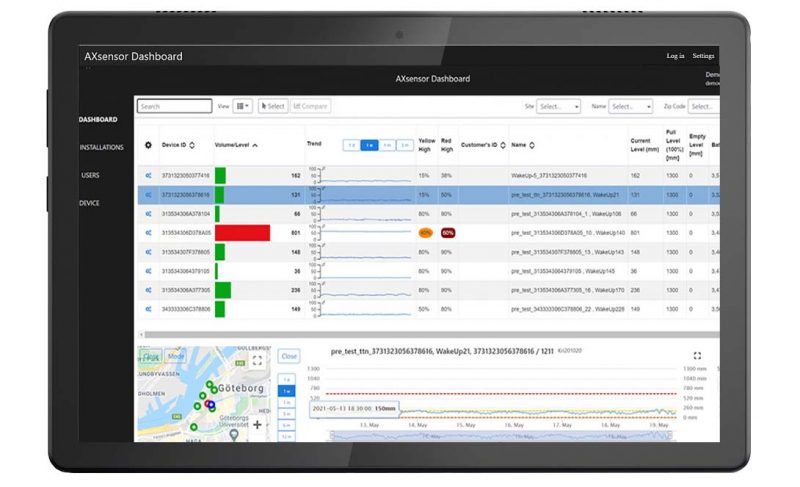Select row WakeUp-5_3731323050377416
Viewport: 800px width, 487px height.
429,175
